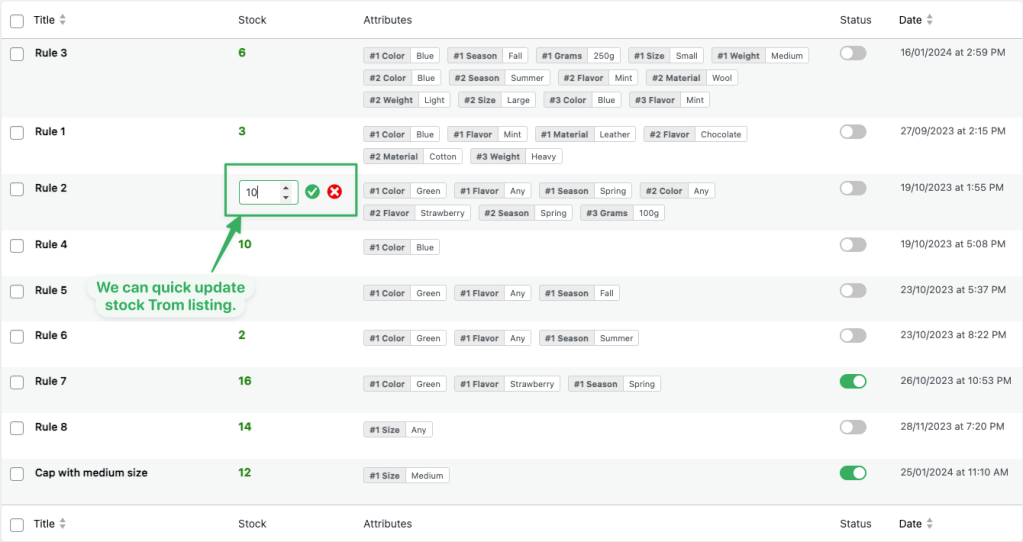Click the Stock column header at top
Image resolution: width=1023 pixels, height=542 pixels.
point(252,20)
